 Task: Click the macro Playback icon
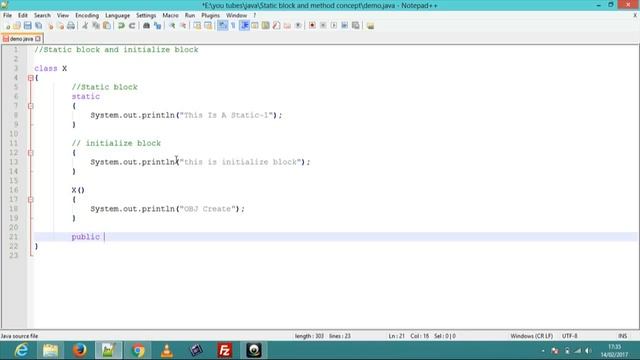[x=334, y=26]
